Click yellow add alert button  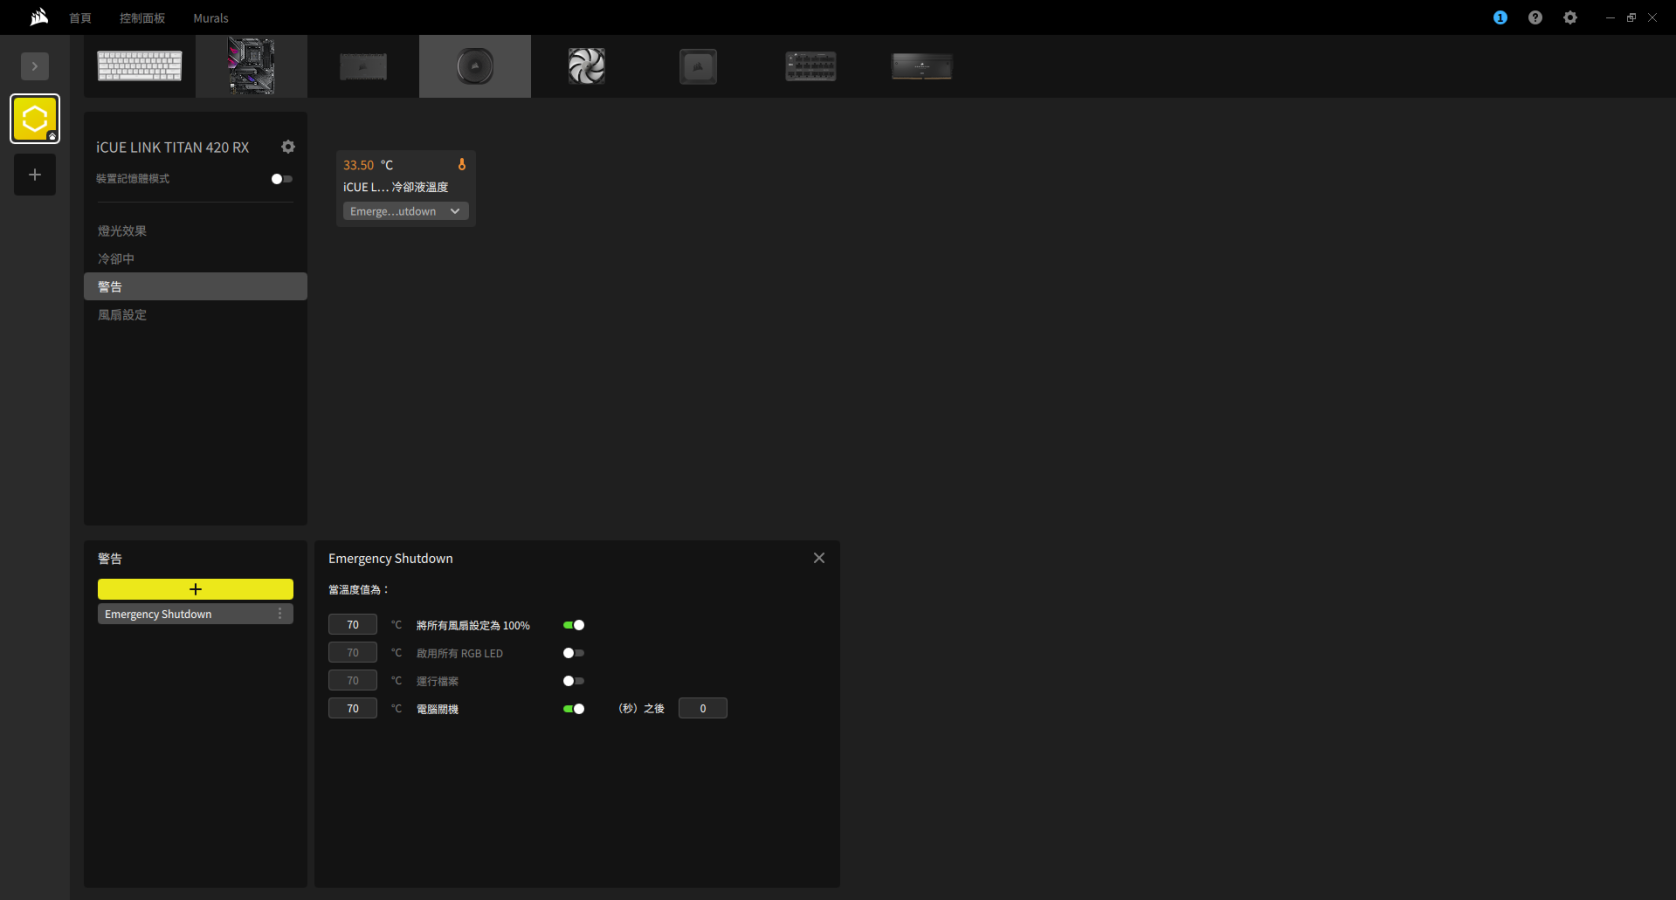click(x=195, y=589)
